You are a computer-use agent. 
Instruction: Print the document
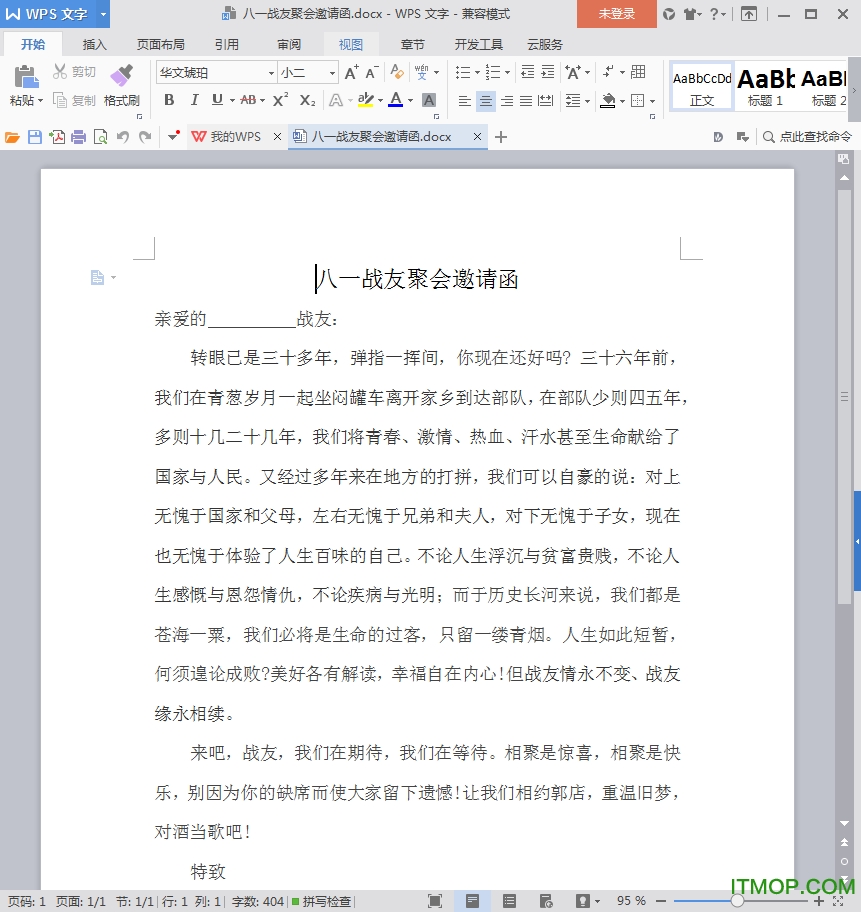click(79, 137)
